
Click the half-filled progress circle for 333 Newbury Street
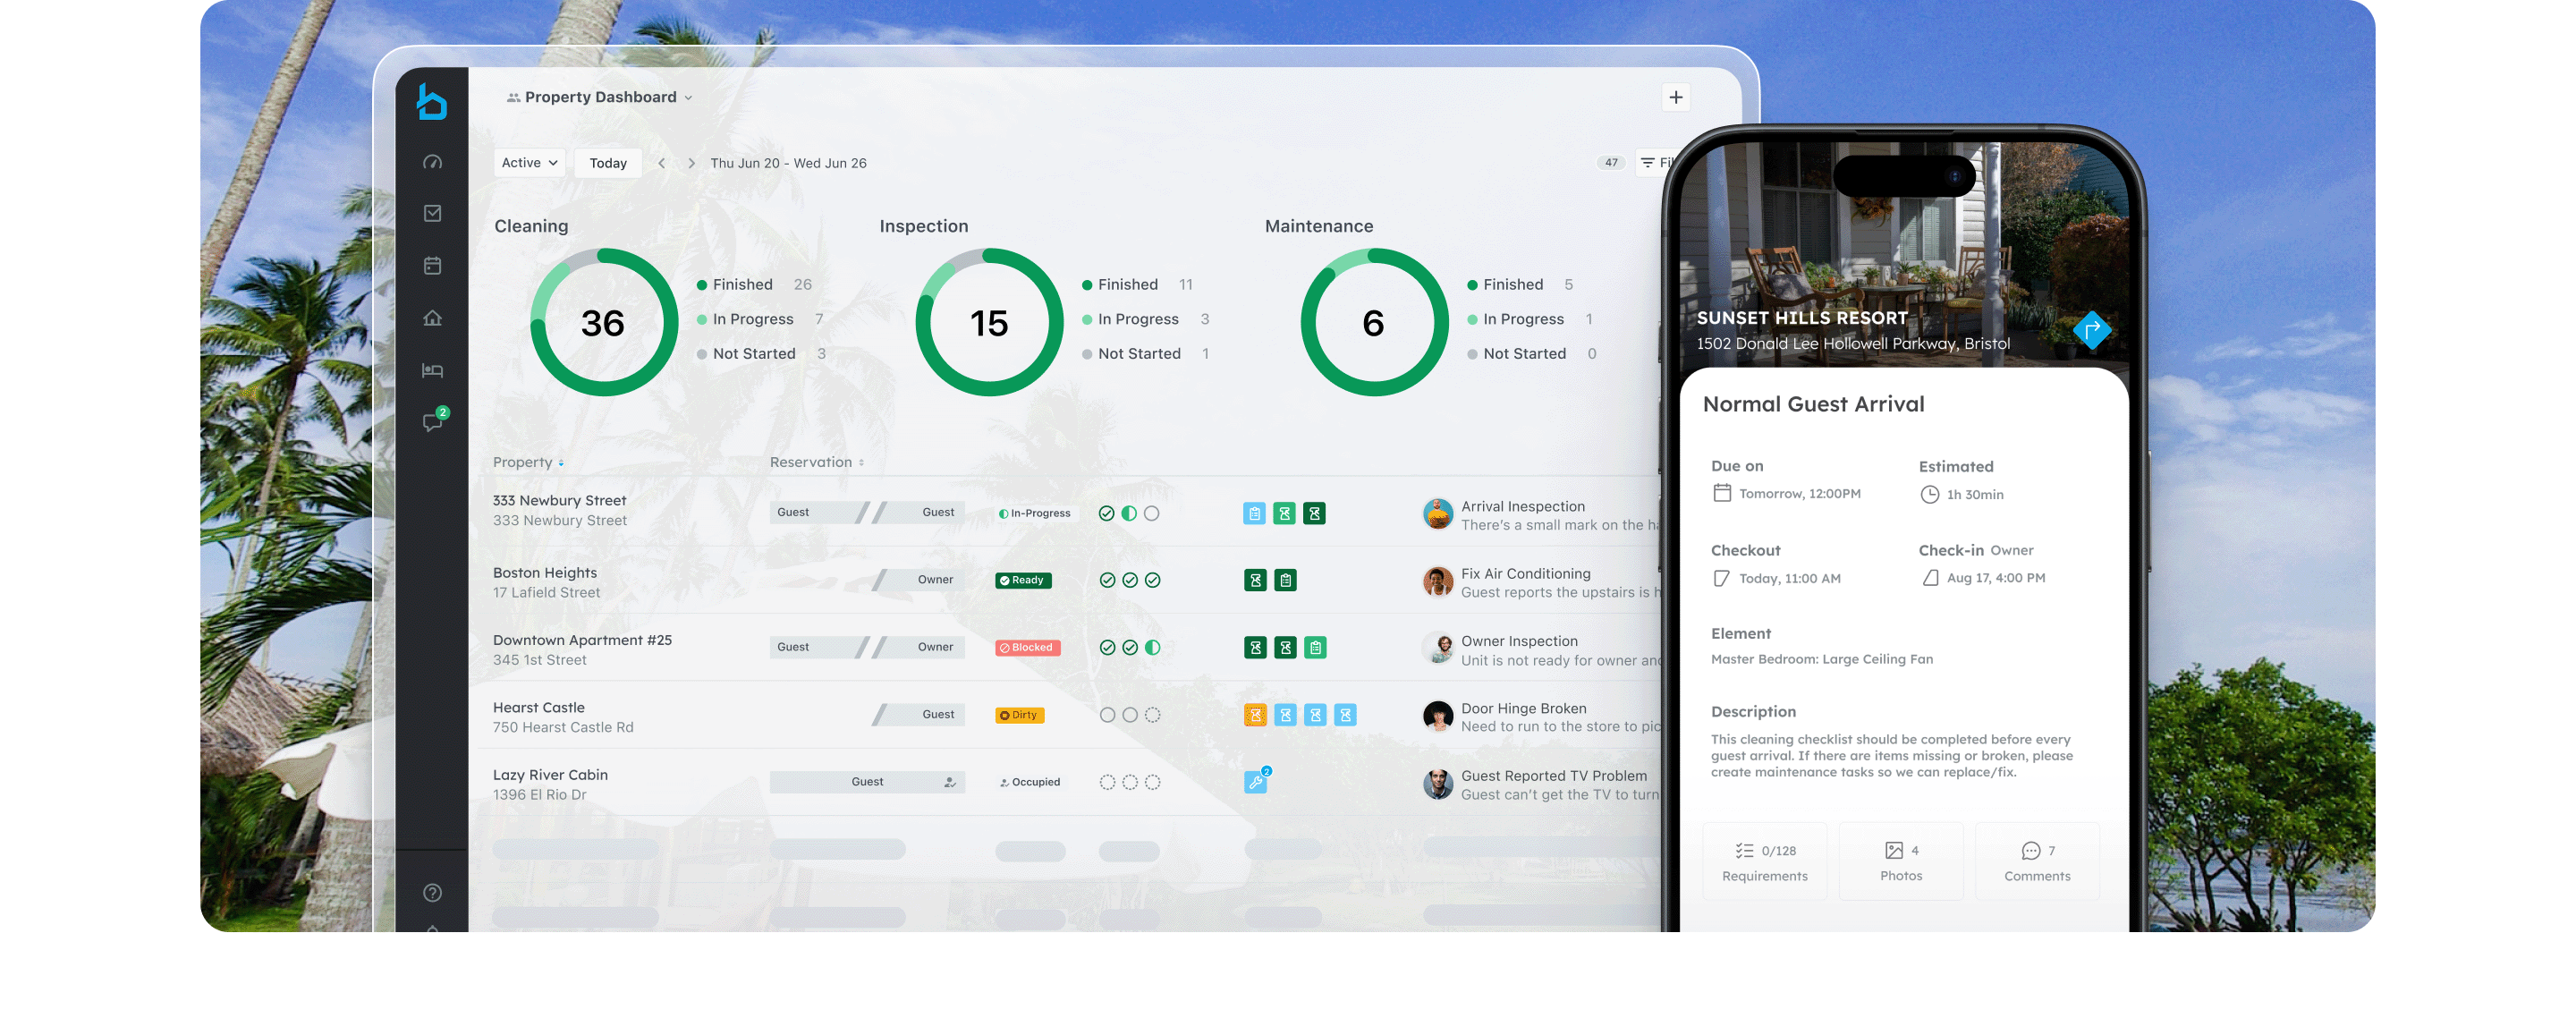[x=1129, y=513]
